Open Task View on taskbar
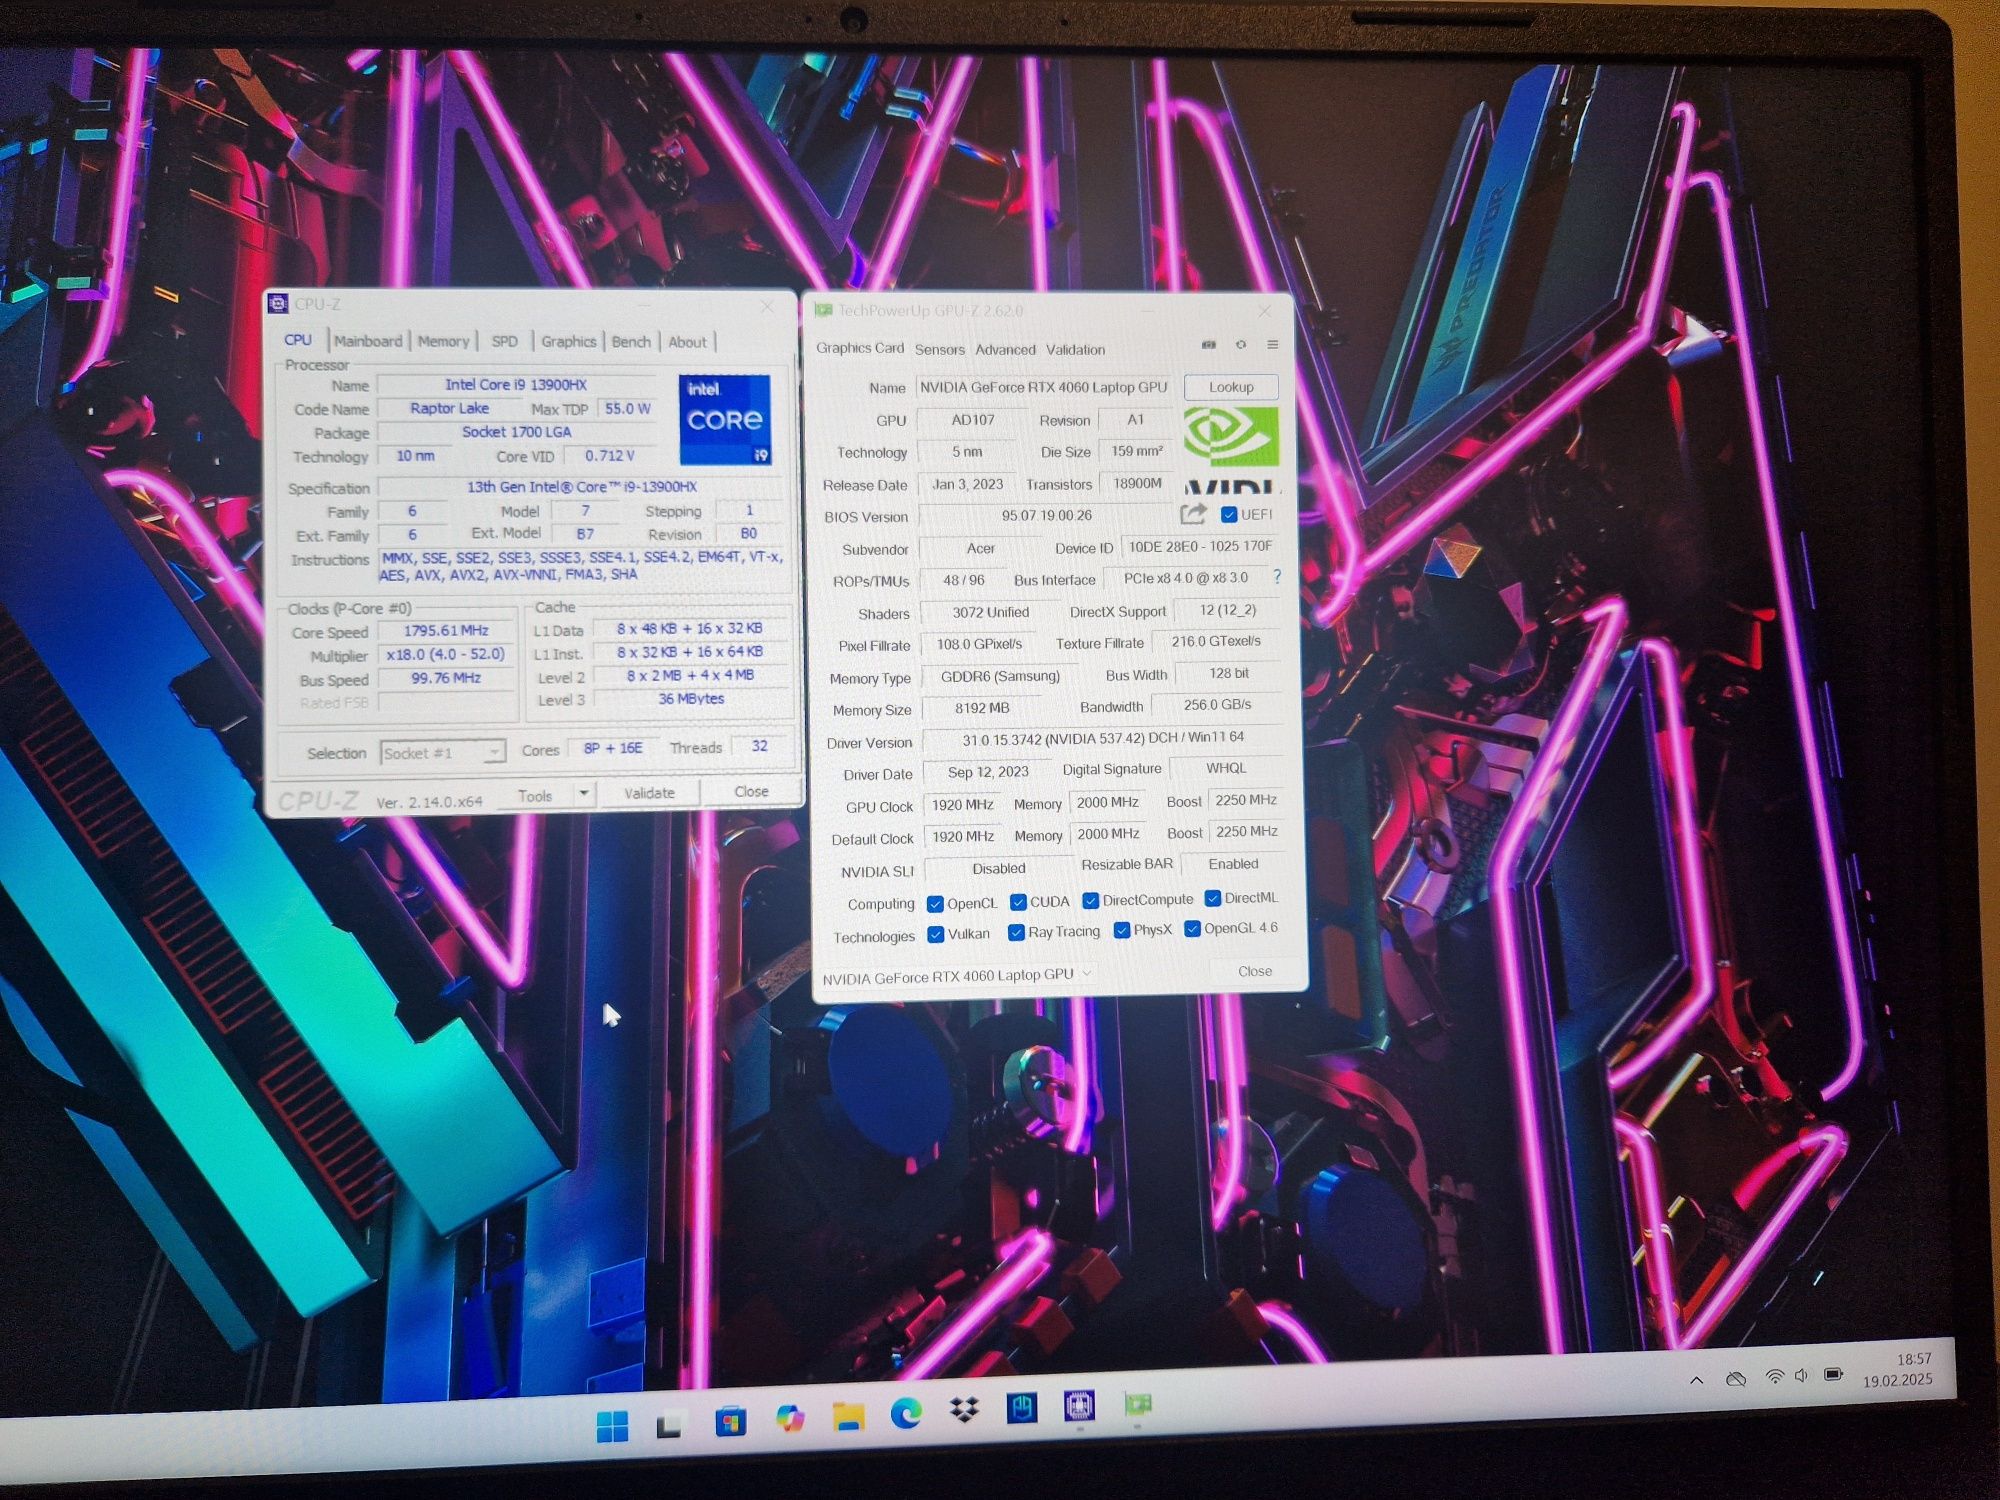 (669, 1424)
